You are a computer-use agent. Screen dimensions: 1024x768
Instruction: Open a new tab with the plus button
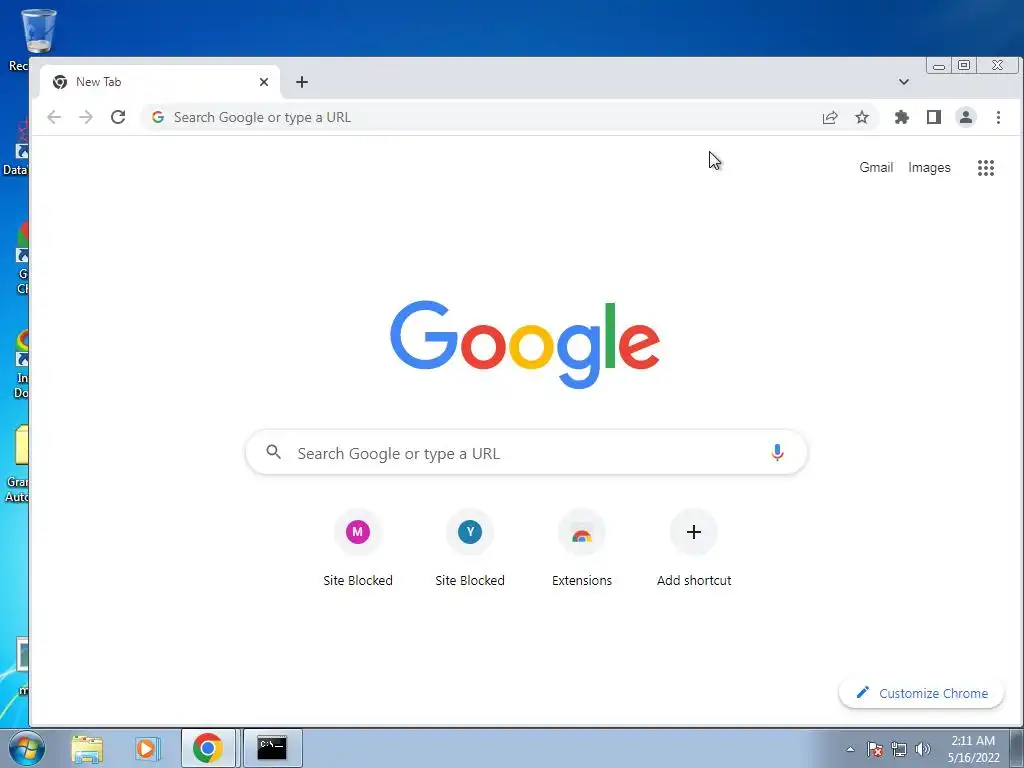[x=302, y=82]
